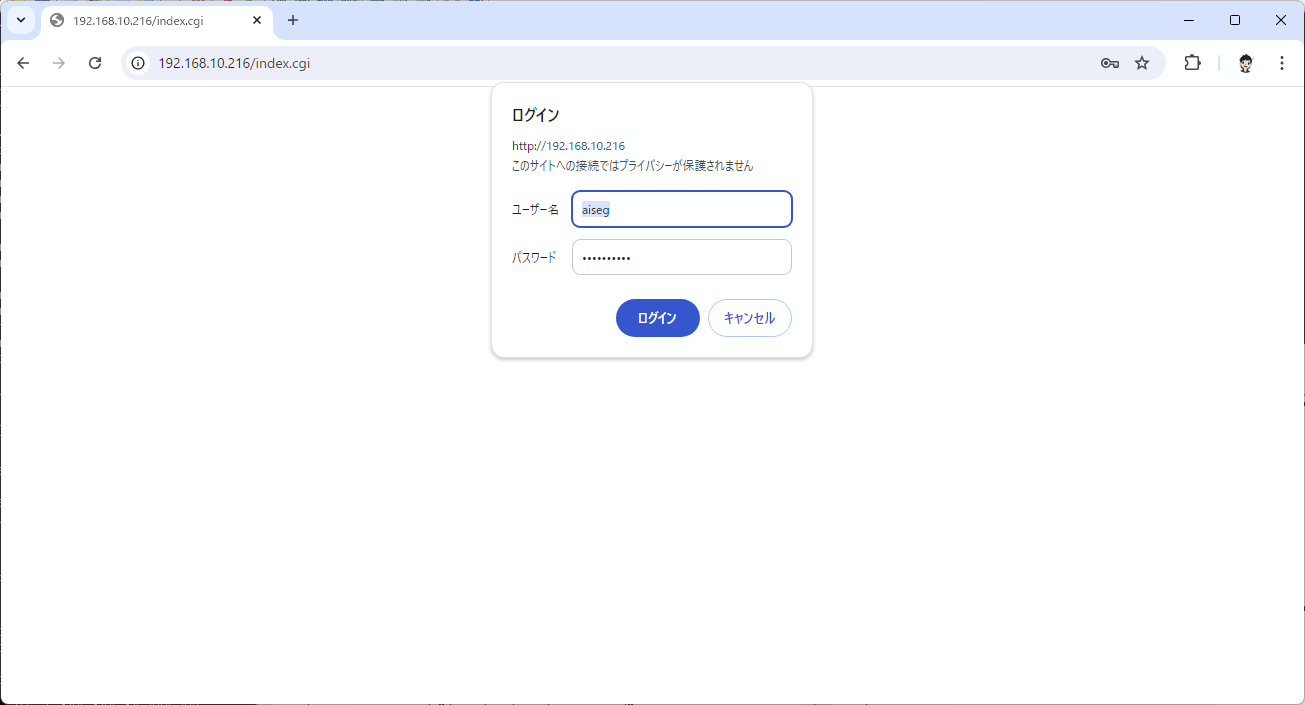Open the tab search dropdown chevron
This screenshot has width=1305, height=705.
click(x=20, y=20)
